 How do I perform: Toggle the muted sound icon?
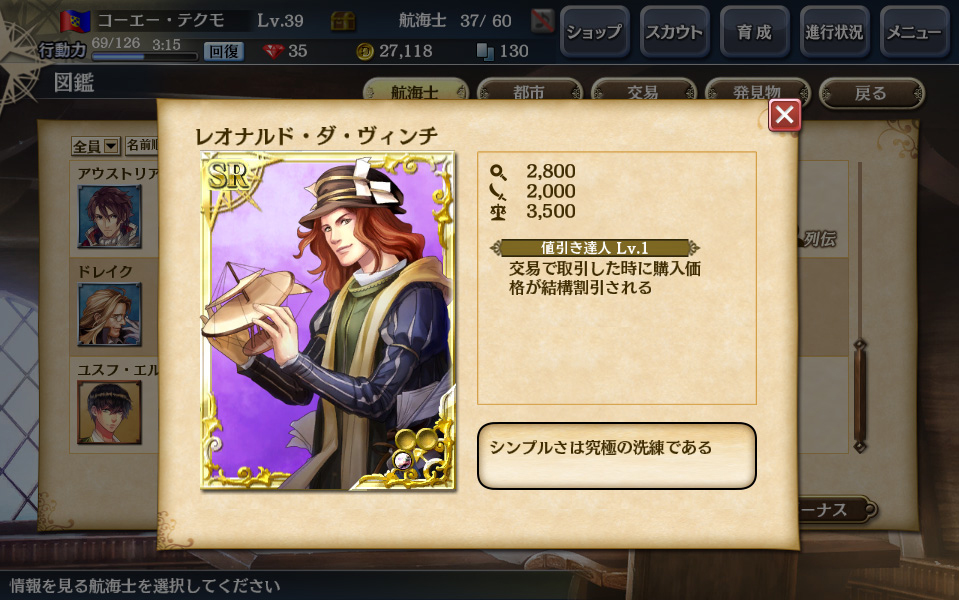[542, 21]
